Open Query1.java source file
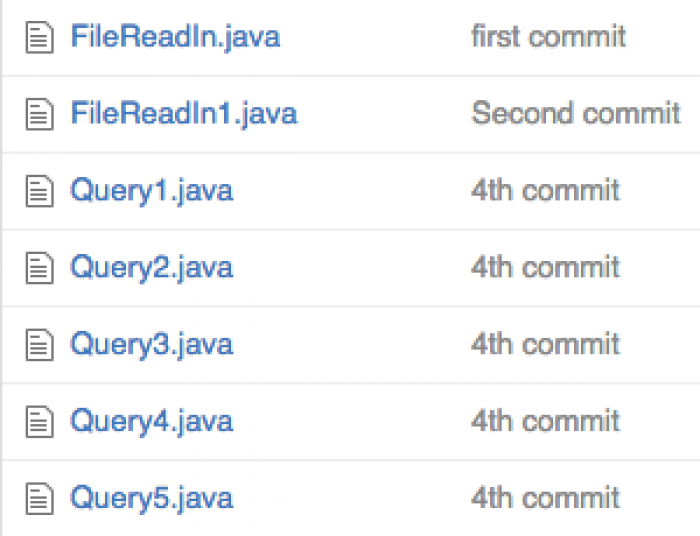This screenshot has height=536, width=700. 152,191
